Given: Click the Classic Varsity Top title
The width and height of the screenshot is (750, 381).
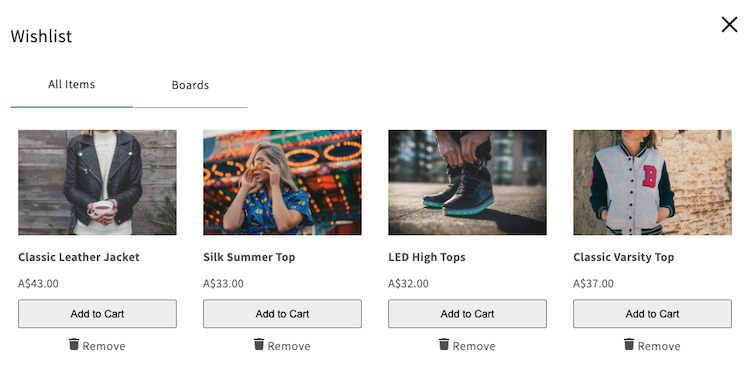Looking at the screenshot, I should point(624,257).
